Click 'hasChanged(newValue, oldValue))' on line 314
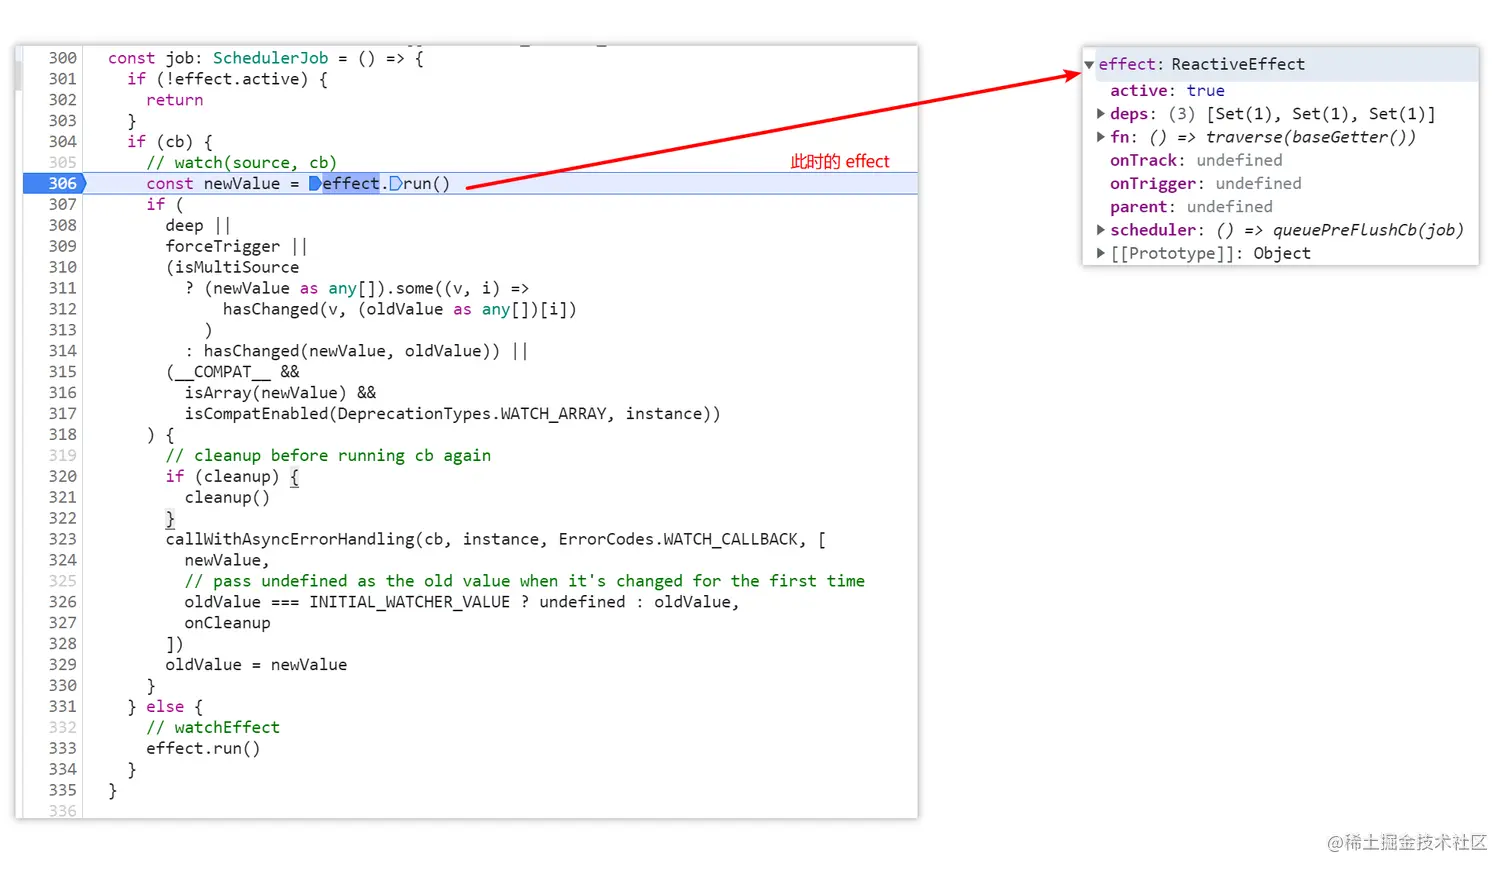Viewport: 1512px width, 877px height. (352, 351)
